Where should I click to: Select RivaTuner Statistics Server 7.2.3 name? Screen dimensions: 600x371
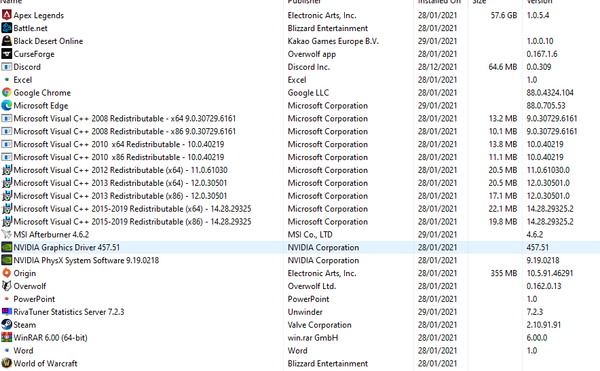69,312
